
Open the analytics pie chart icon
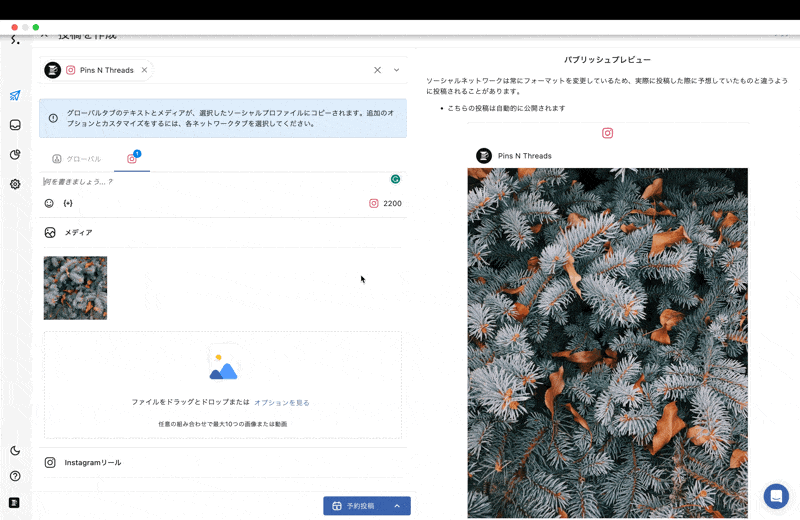pyautogui.click(x=15, y=155)
